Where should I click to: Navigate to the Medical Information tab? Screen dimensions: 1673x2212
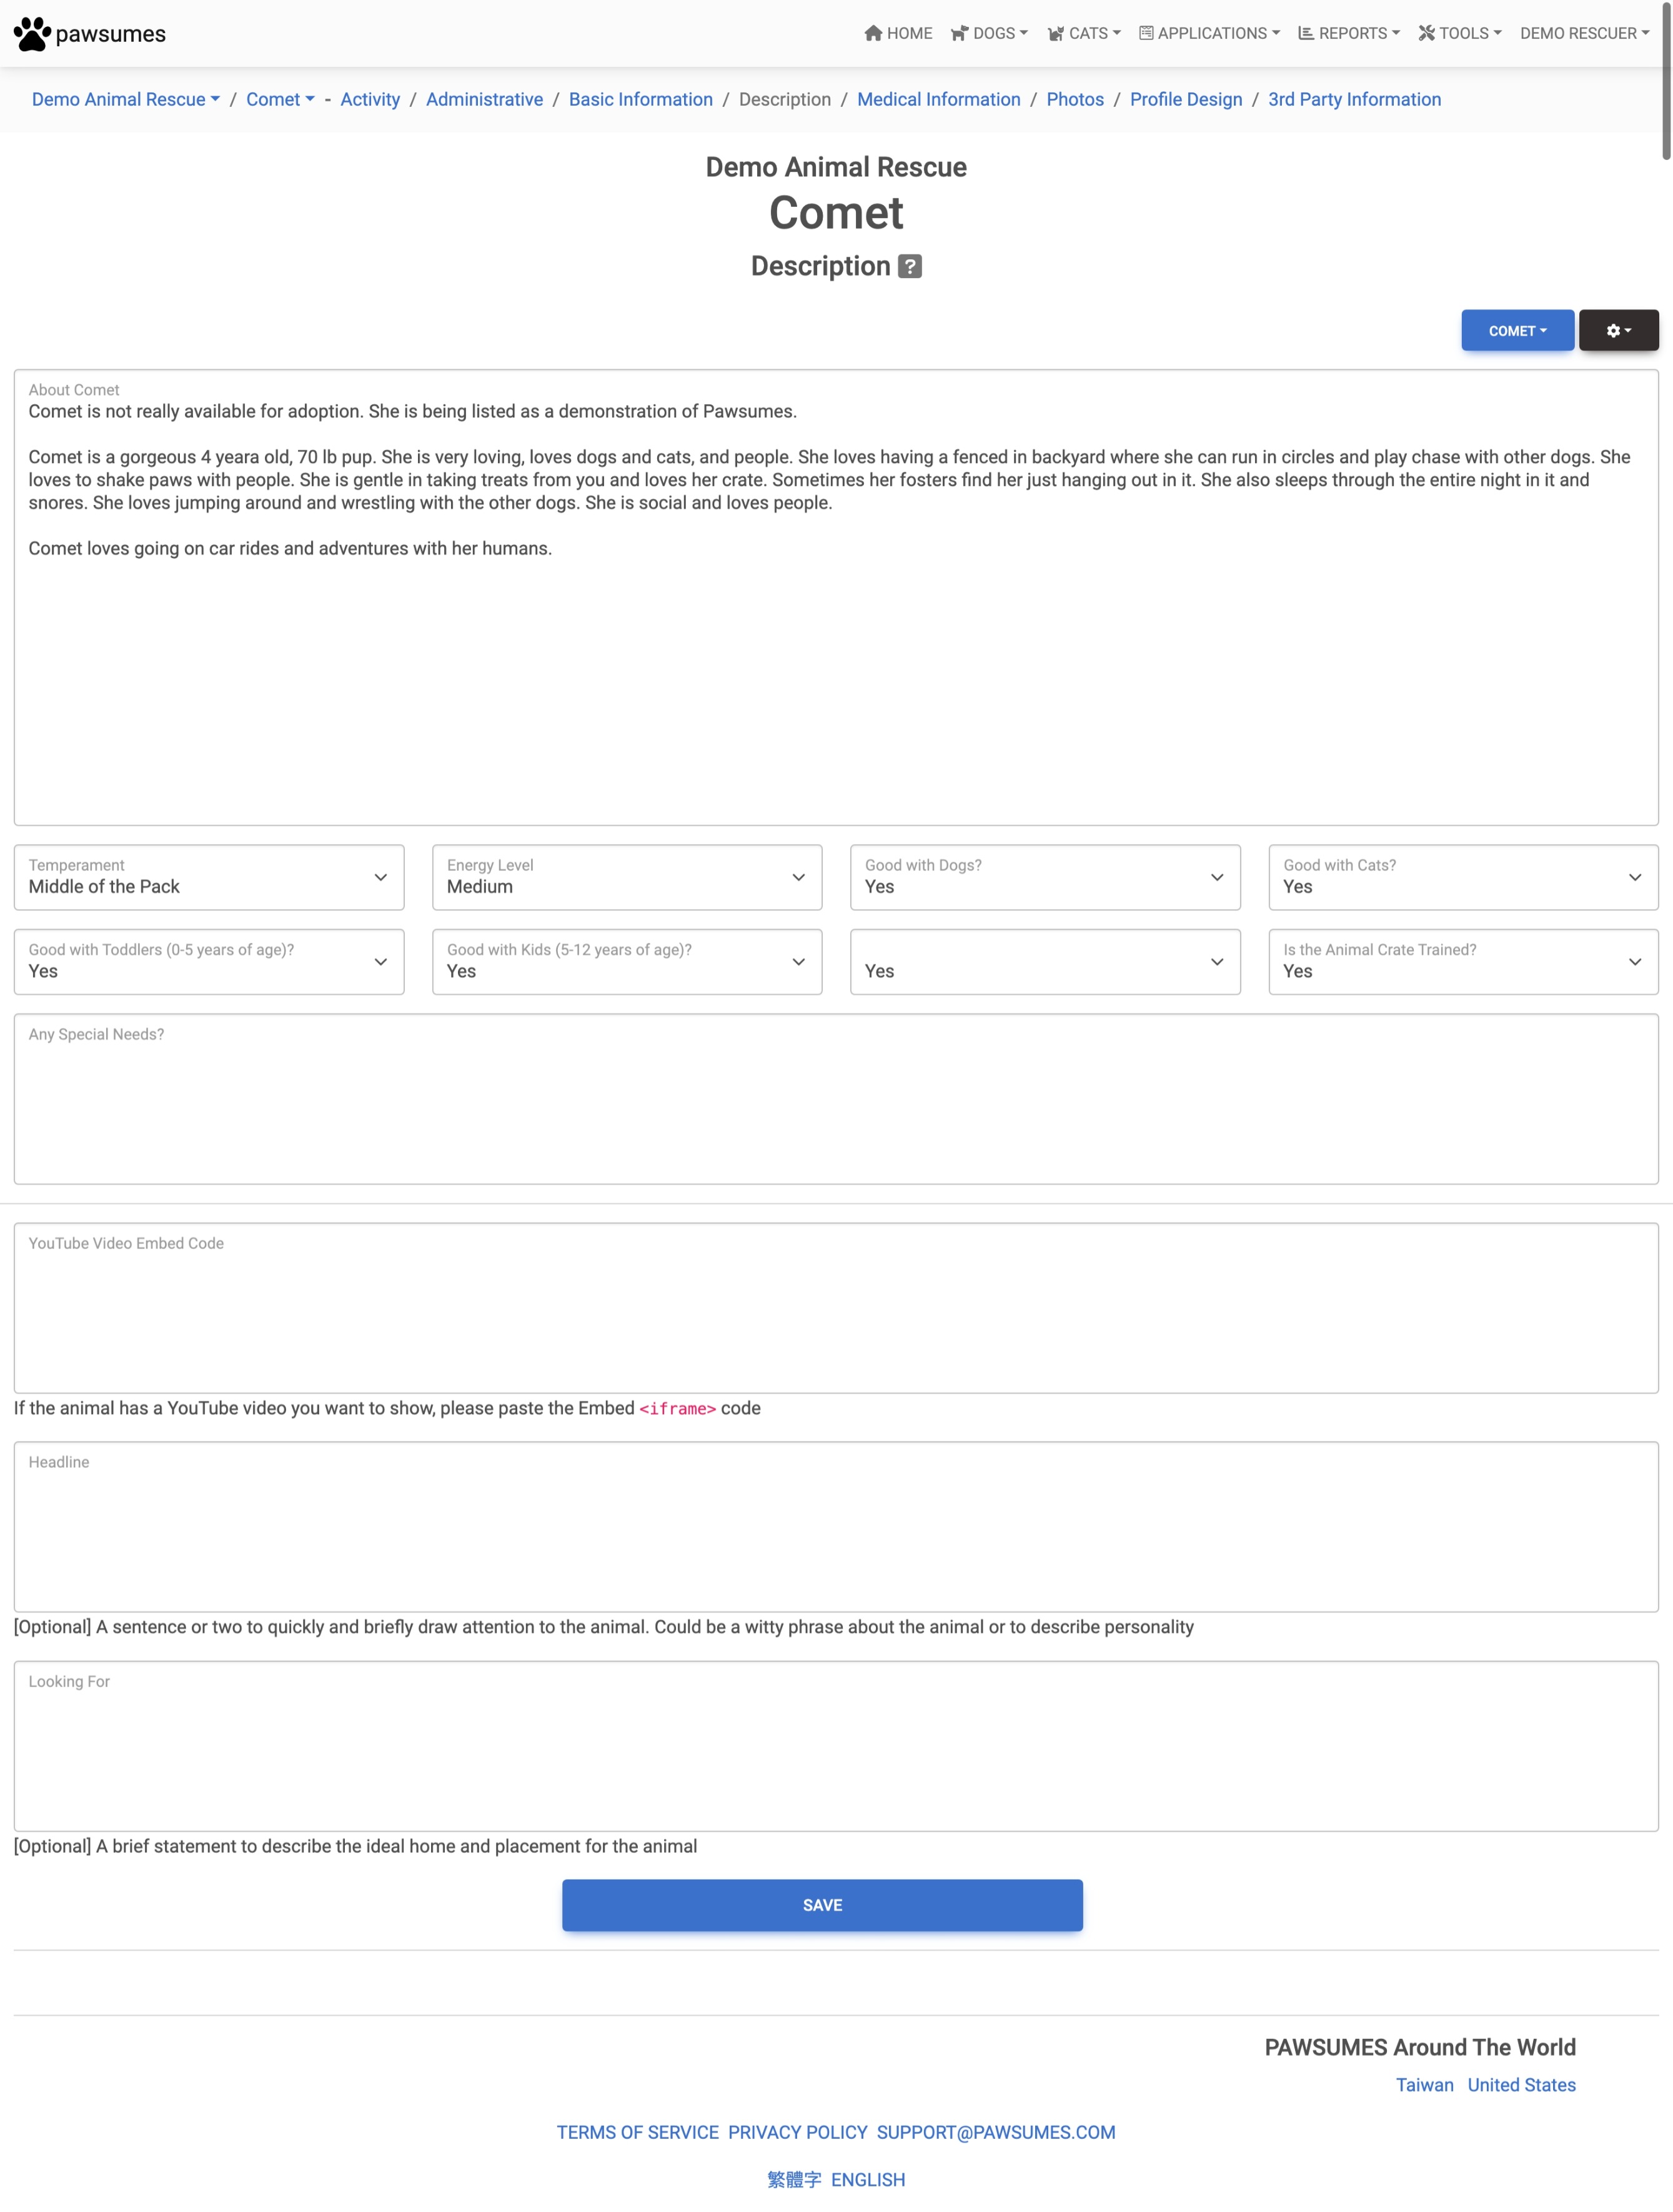936,98
